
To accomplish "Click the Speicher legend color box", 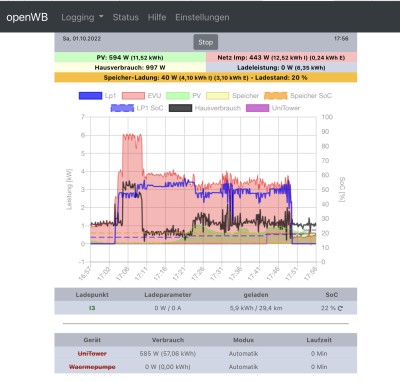I will pos(218,96).
